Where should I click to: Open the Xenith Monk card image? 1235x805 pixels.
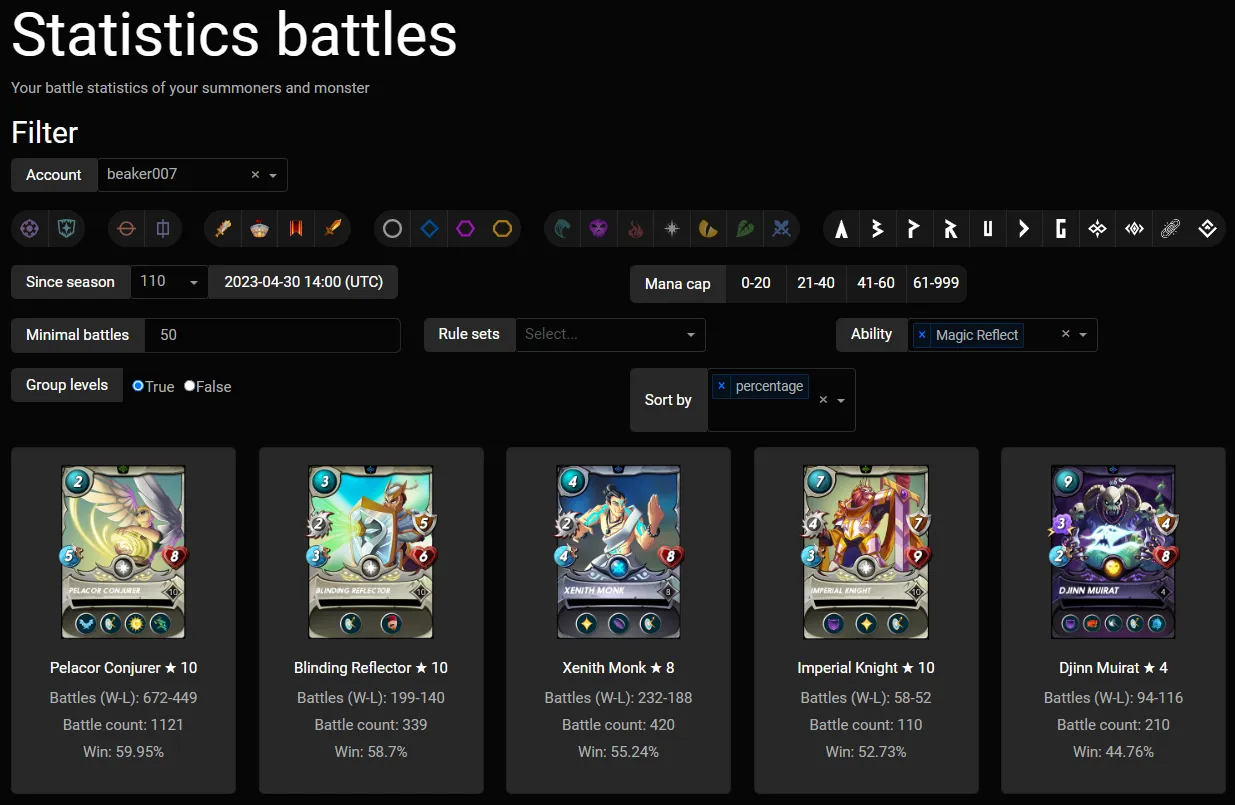pyautogui.click(x=618, y=552)
